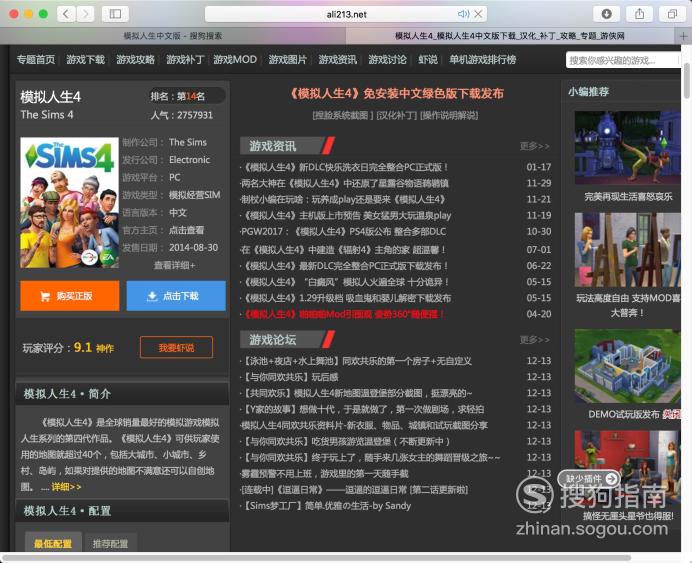Open 捏脸系统截图 link
This screenshot has height=563, width=692.
(343, 116)
